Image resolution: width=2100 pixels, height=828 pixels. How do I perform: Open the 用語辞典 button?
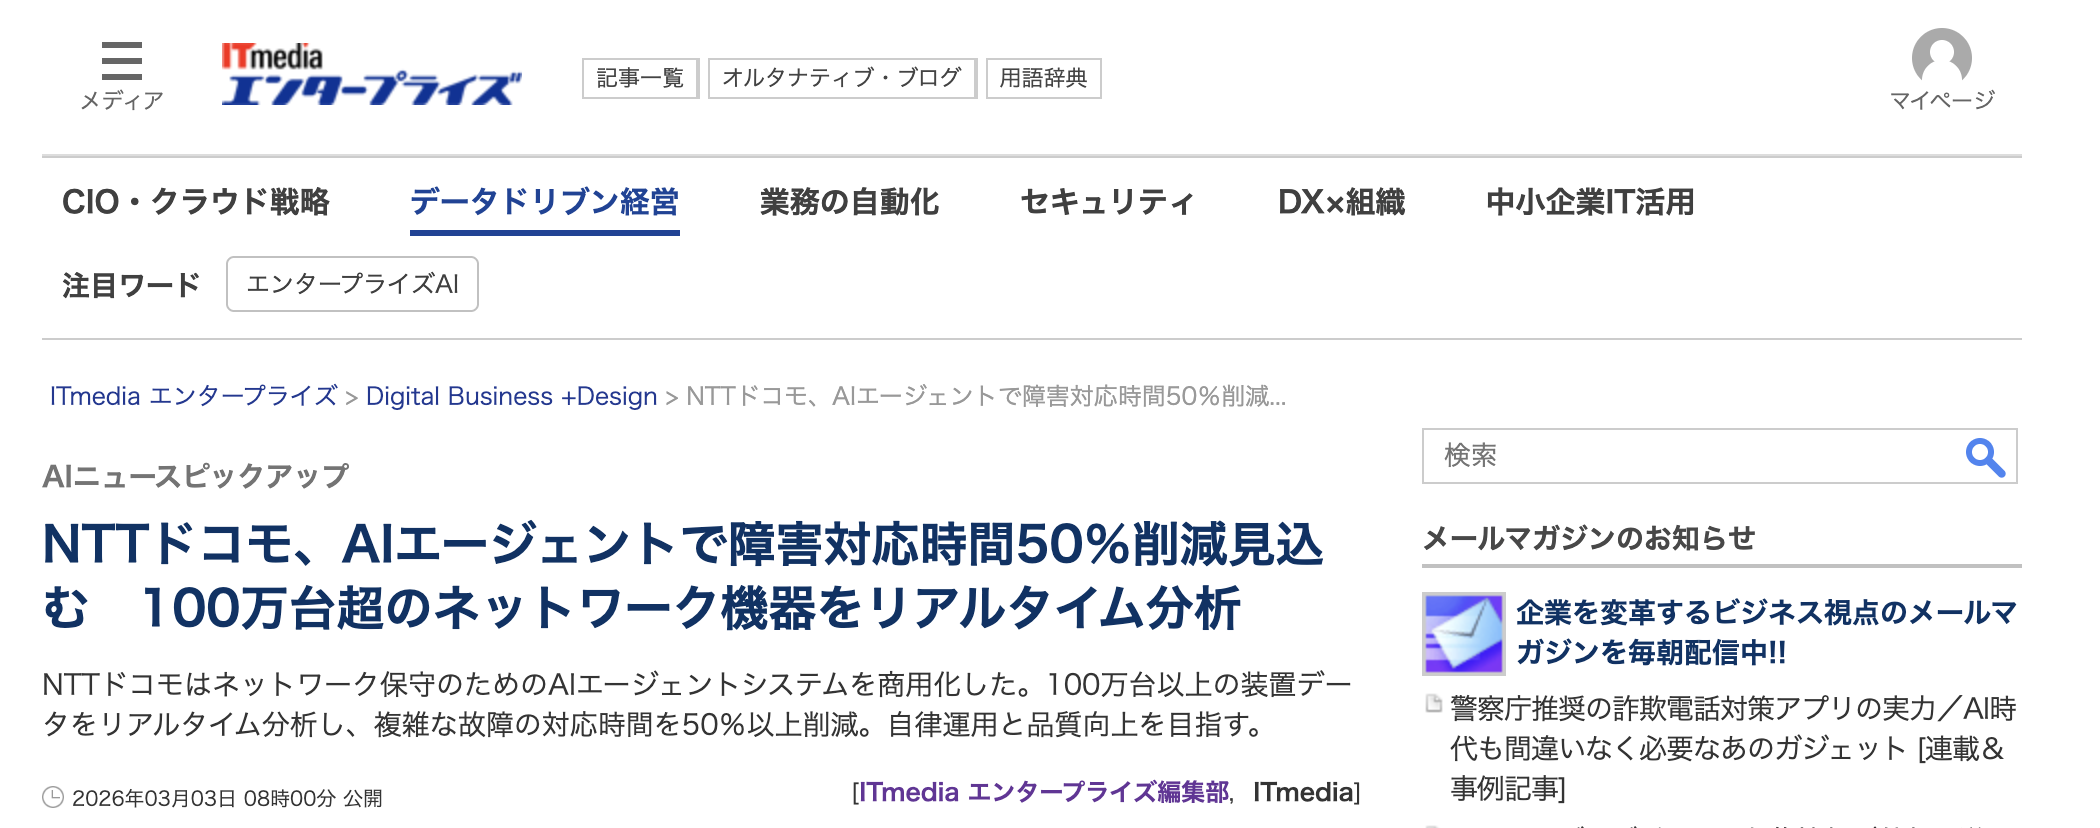click(x=1043, y=78)
